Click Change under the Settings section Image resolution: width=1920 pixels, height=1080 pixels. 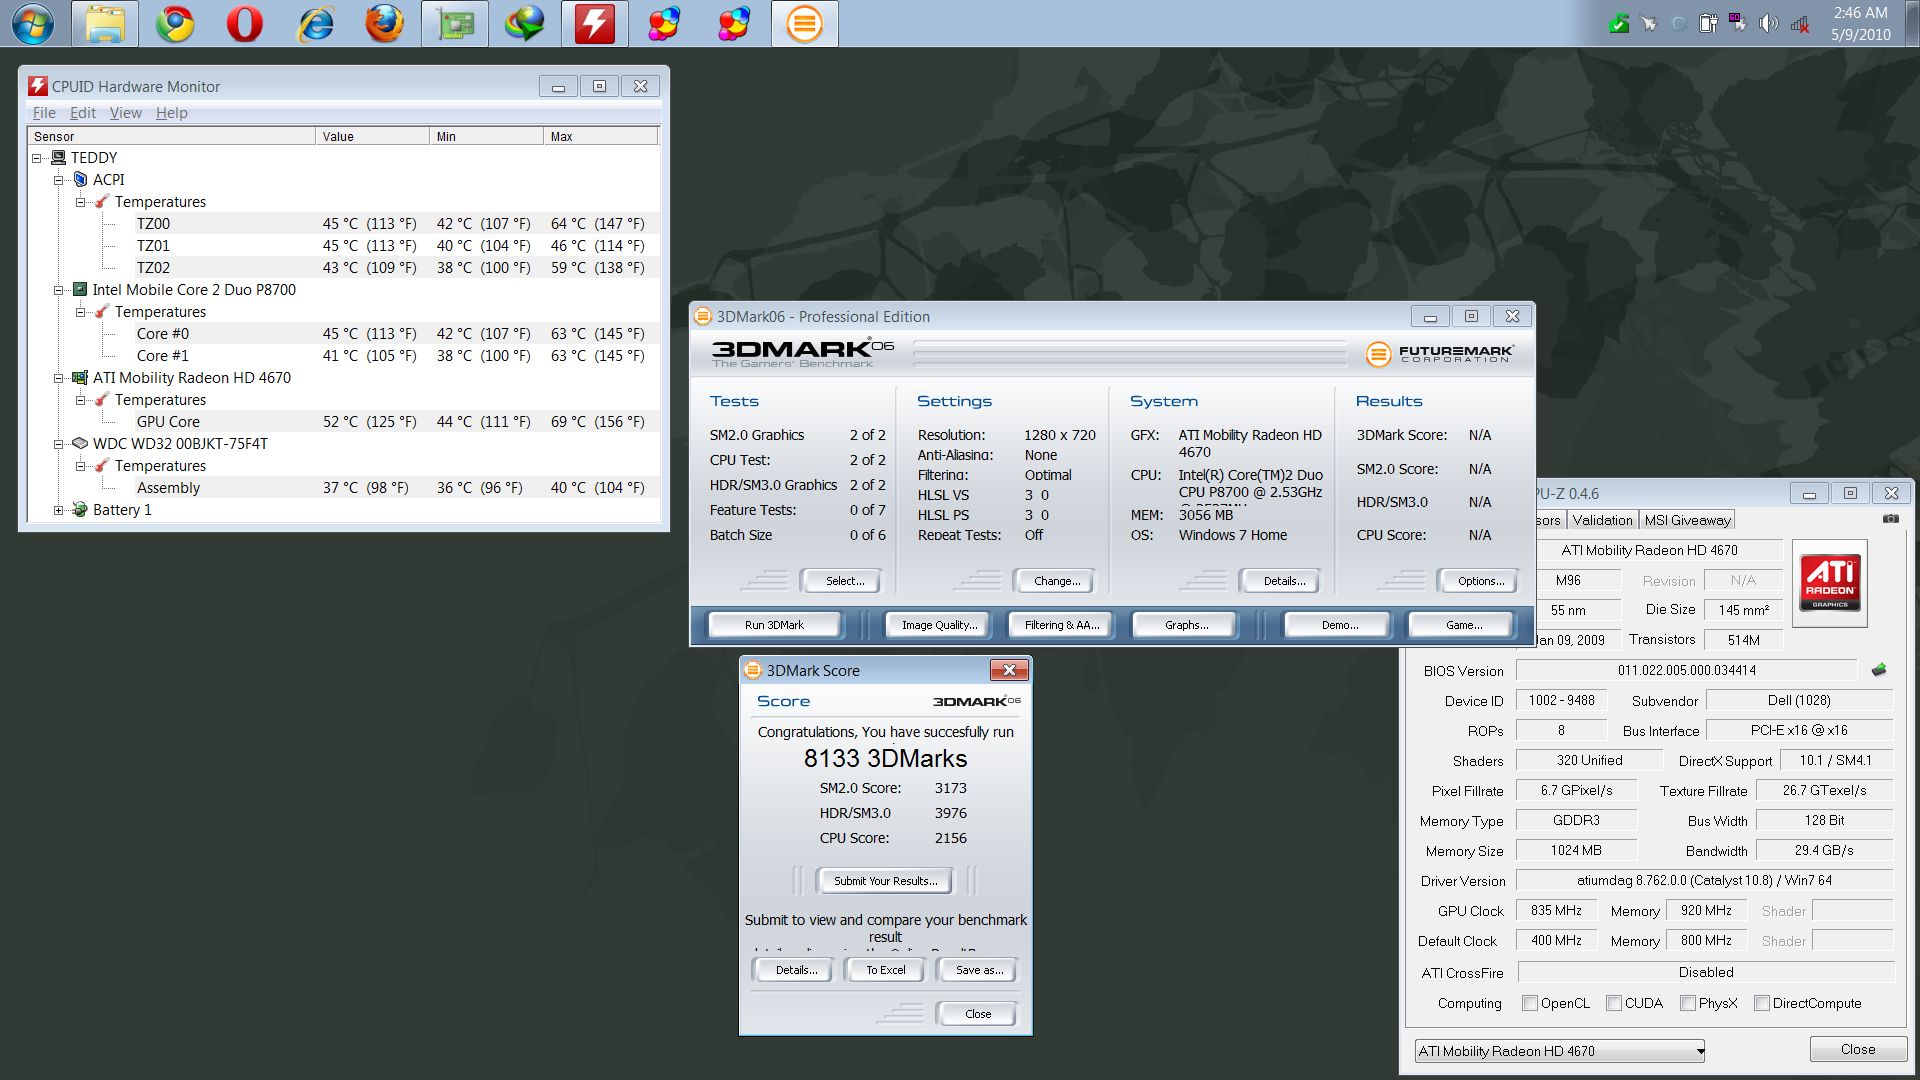(1057, 581)
